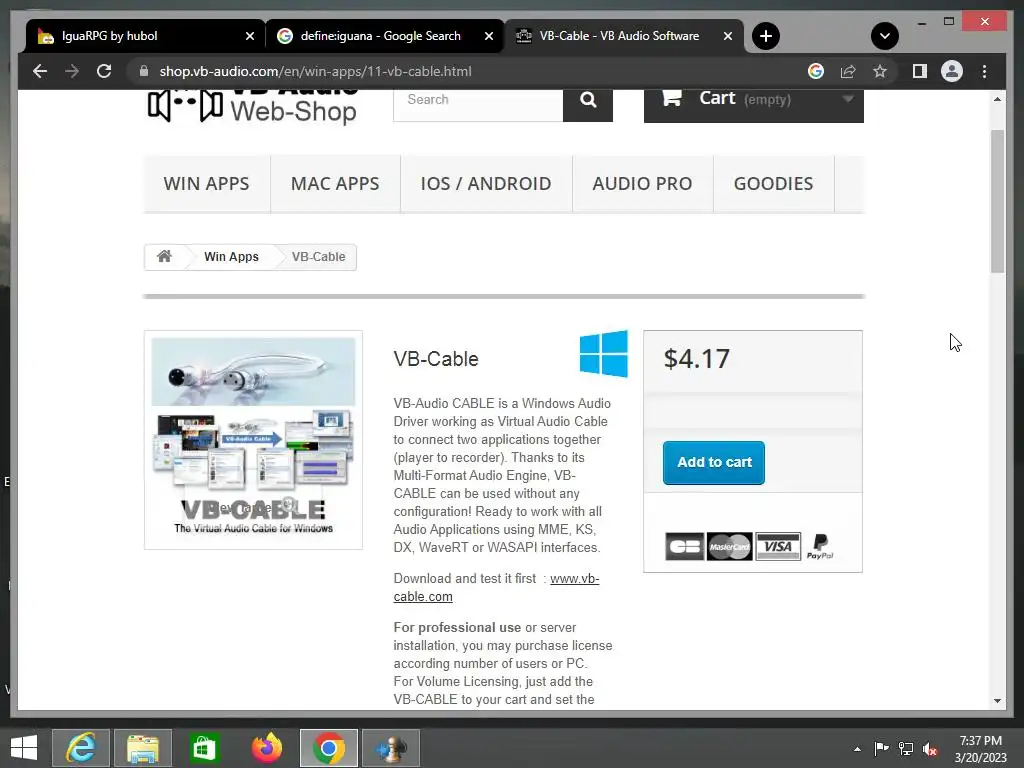
Task: Click the padlock site info icon
Action: 144,71
